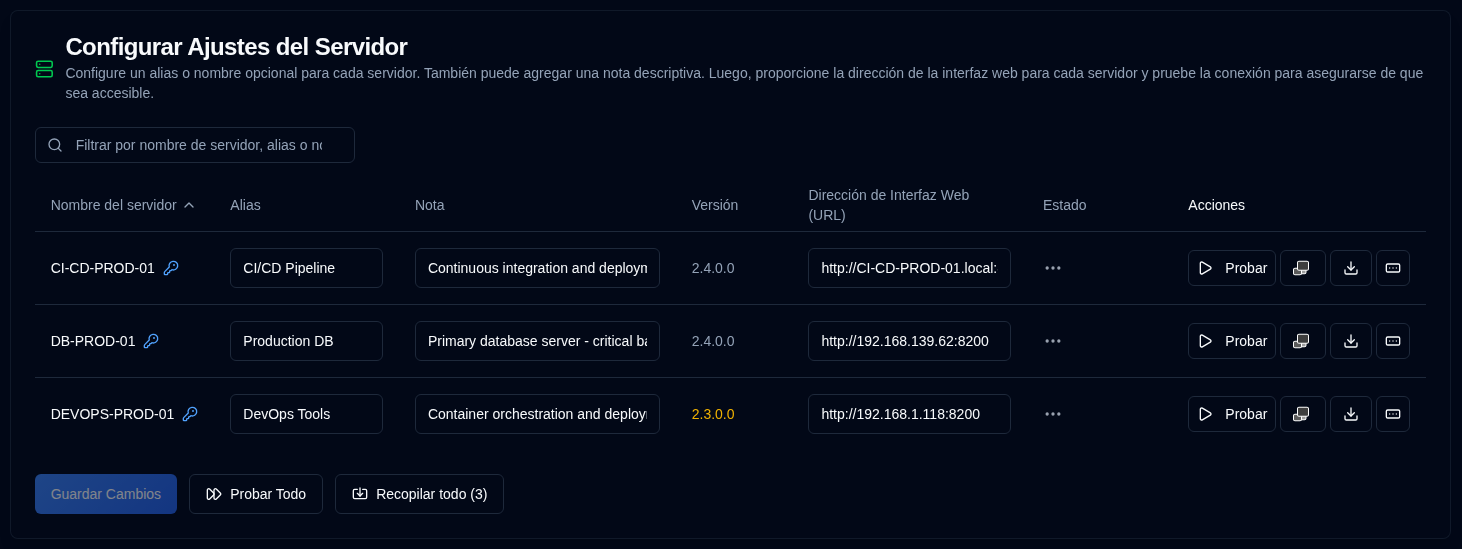The image size is (1462, 549).
Task: Click the status dots for DEVOPS-PROD-01
Action: (1053, 414)
